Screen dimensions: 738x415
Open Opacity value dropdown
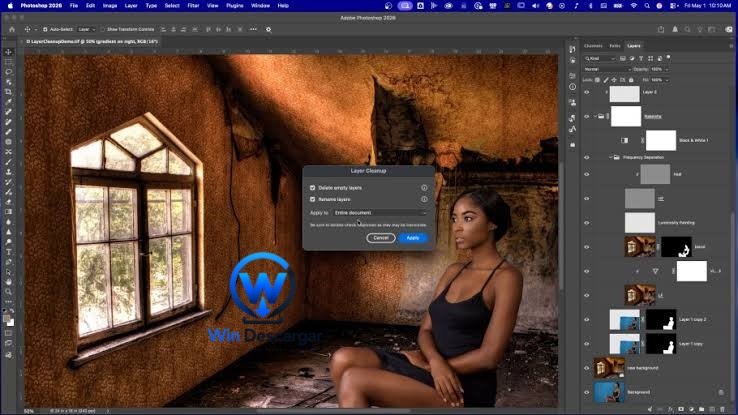click(666, 69)
